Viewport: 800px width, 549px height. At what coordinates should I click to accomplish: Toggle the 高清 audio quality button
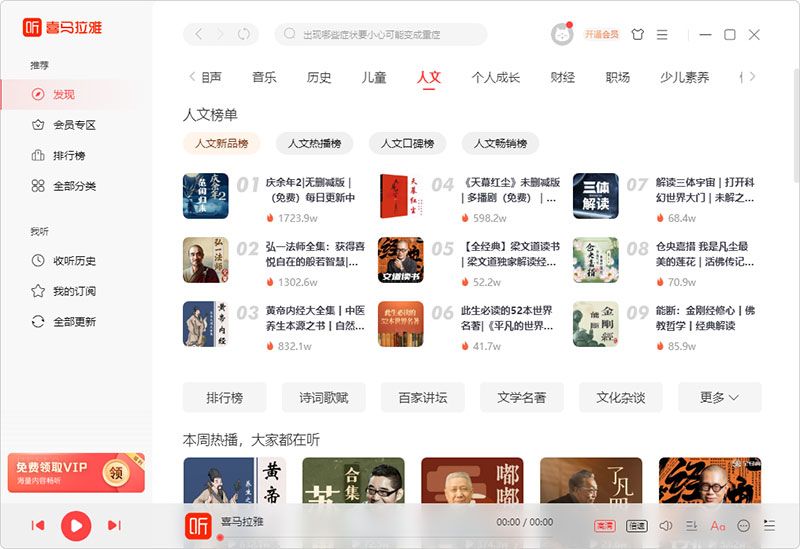pos(604,525)
